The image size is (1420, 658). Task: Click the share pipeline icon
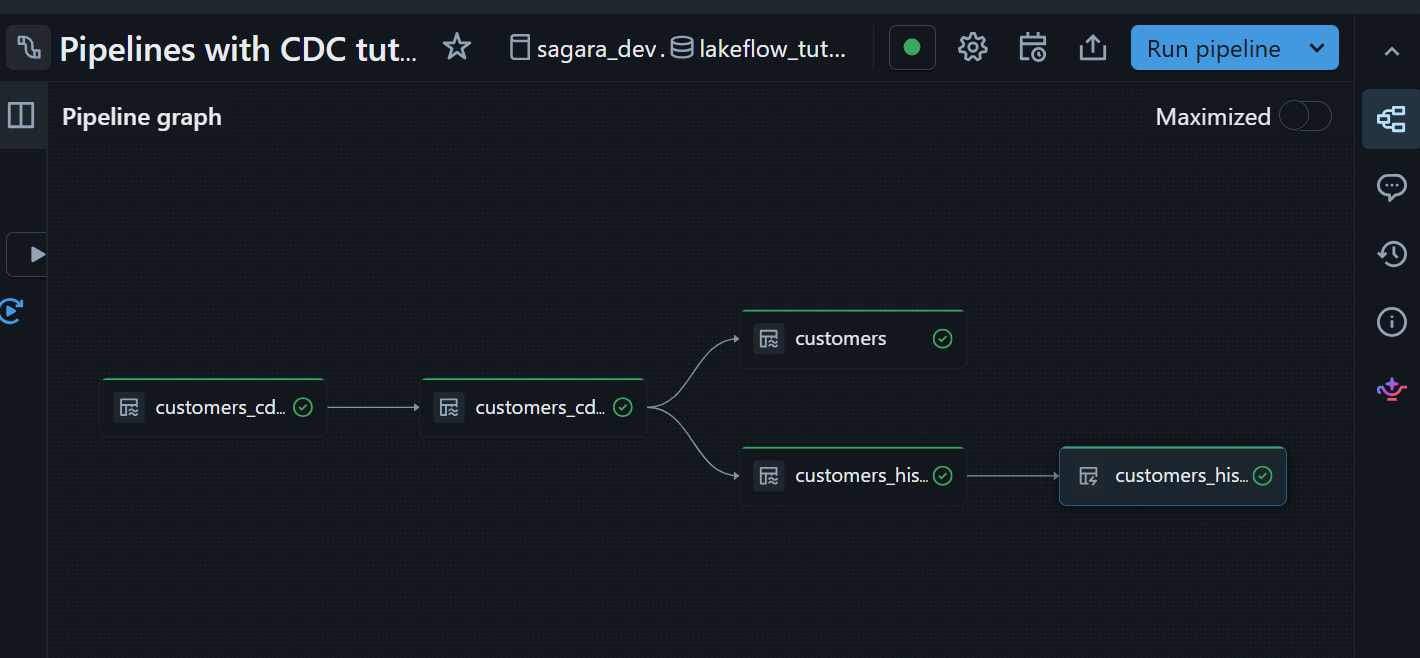click(x=1093, y=48)
